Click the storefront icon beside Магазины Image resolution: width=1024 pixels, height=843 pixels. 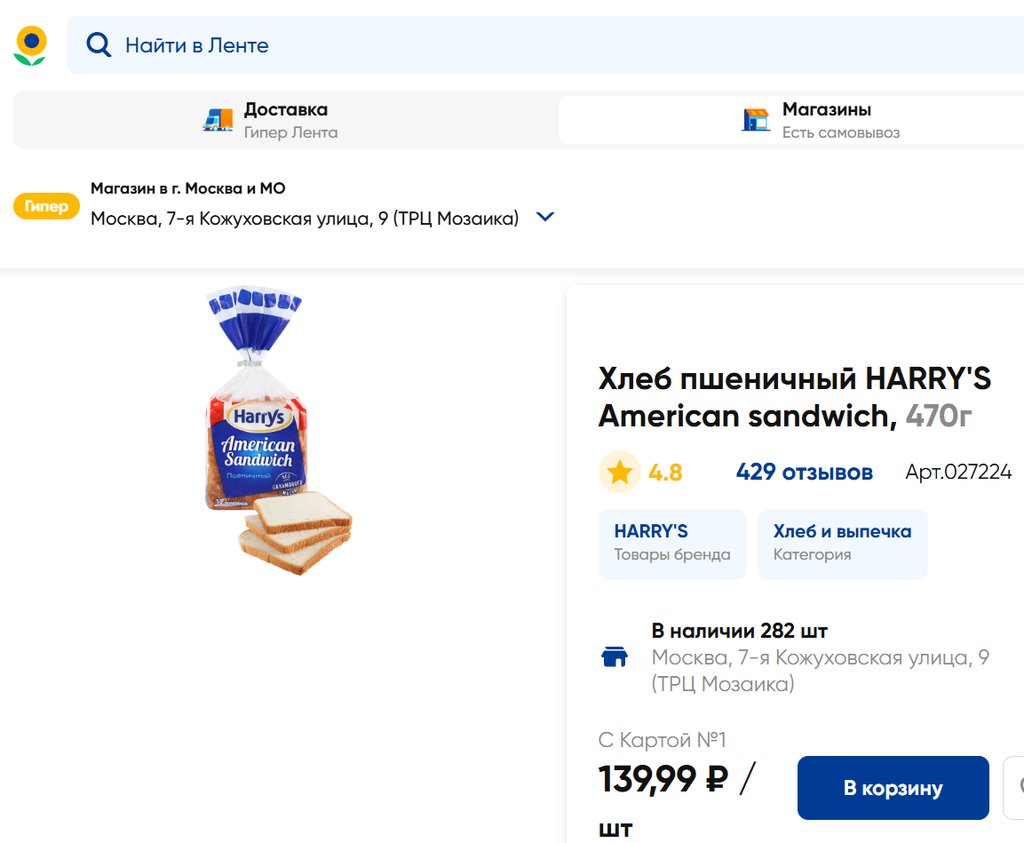(x=756, y=120)
